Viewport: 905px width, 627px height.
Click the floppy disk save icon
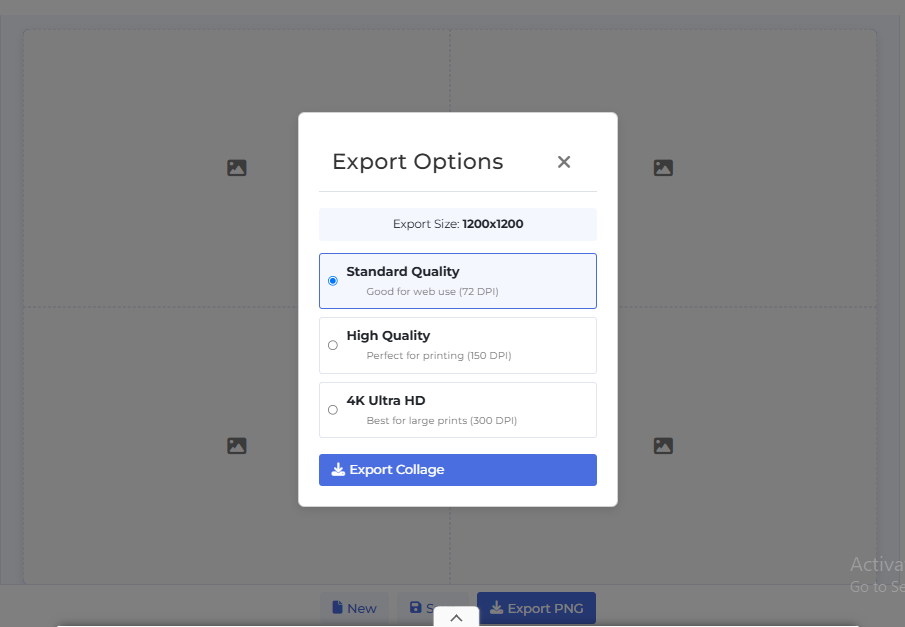pyautogui.click(x=416, y=607)
